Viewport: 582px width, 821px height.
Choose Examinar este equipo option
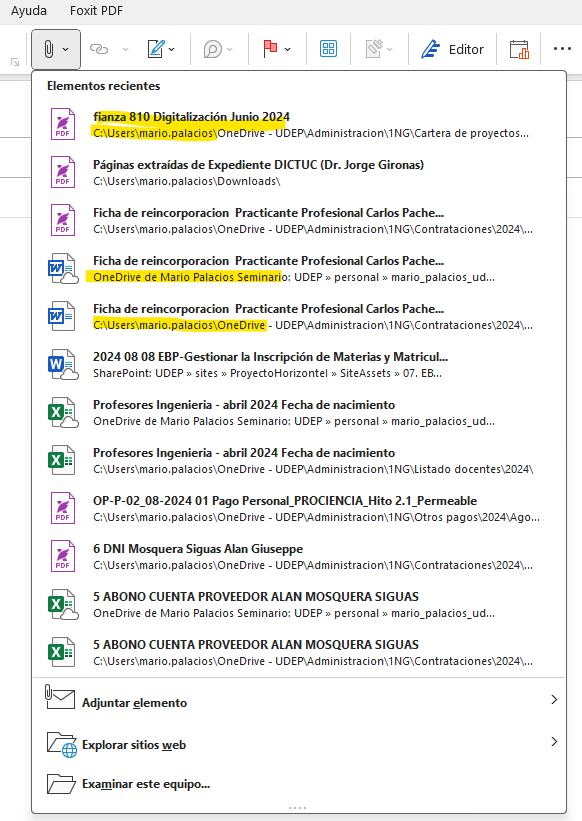point(299,784)
